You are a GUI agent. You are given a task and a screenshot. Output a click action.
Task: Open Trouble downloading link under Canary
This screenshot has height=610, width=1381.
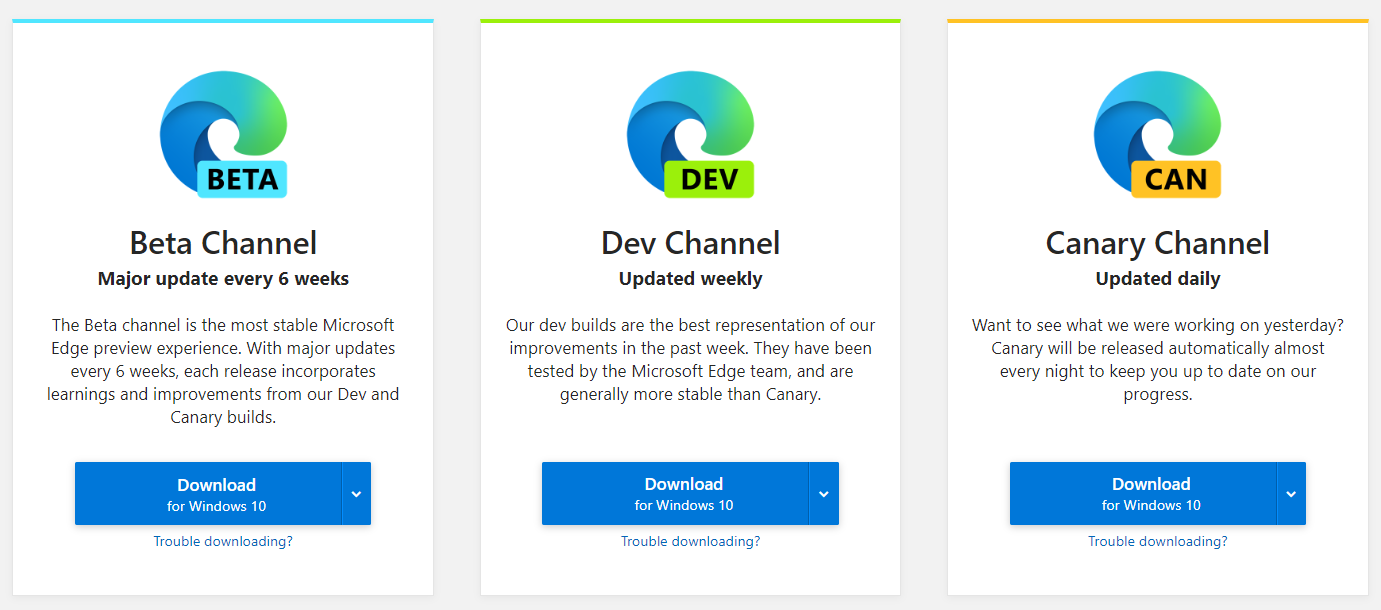point(1158,542)
